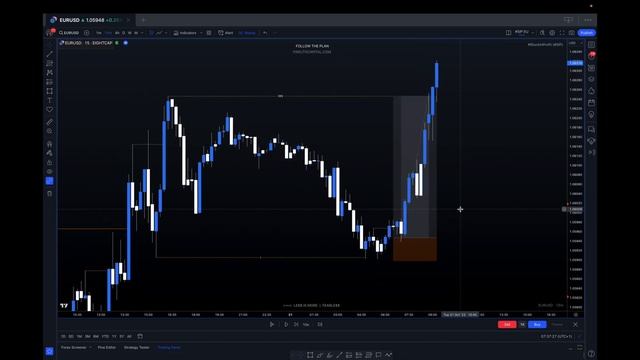Click the trash remove drawings icon

pyautogui.click(x=49, y=193)
